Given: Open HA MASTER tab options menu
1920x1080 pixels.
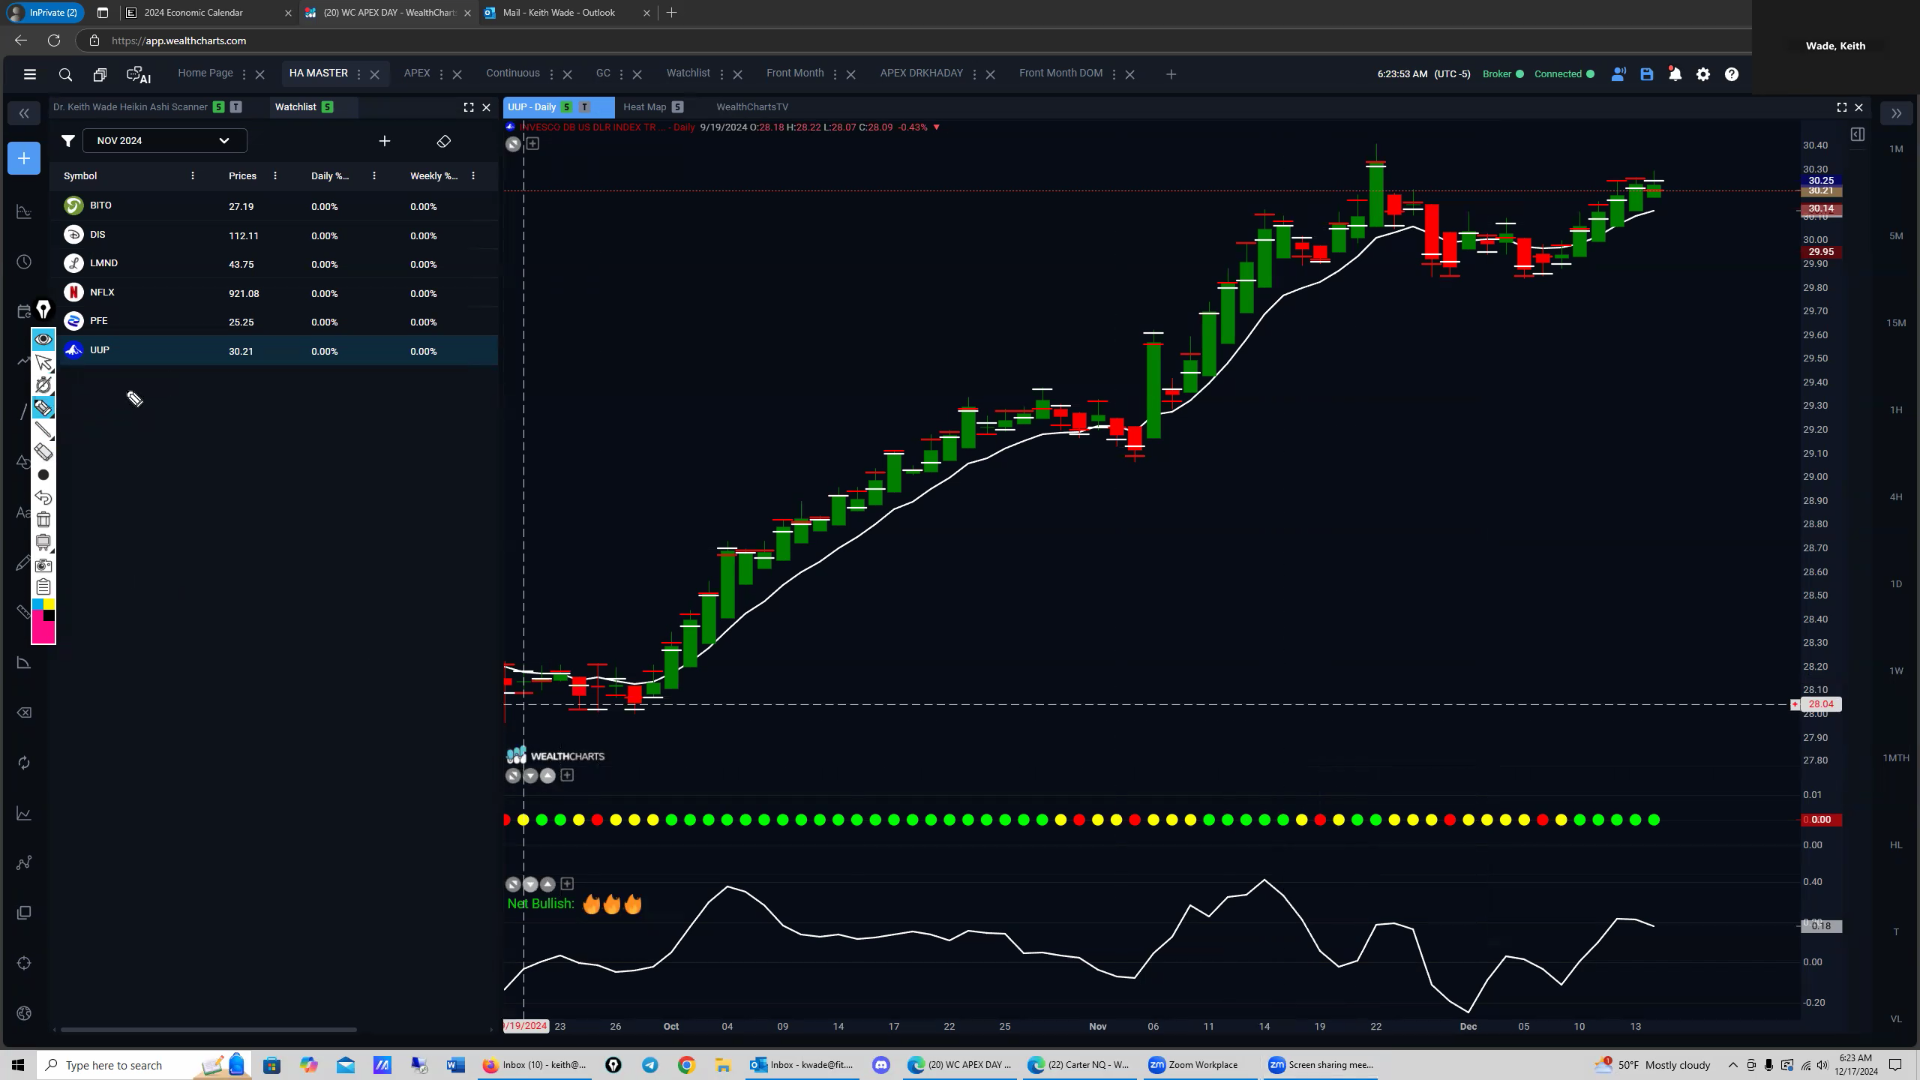Looking at the screenshot, I should click(359, 74).
